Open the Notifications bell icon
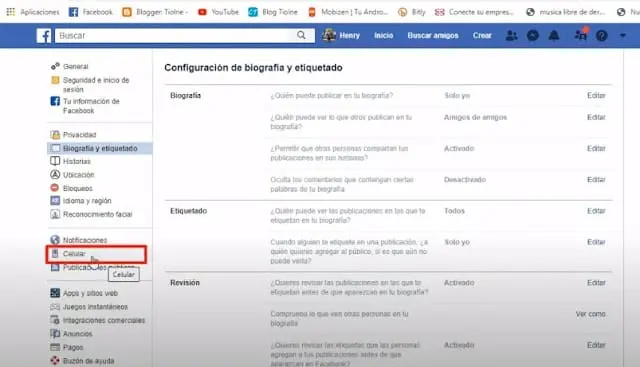The image size is (640, 367). point(554,36)
